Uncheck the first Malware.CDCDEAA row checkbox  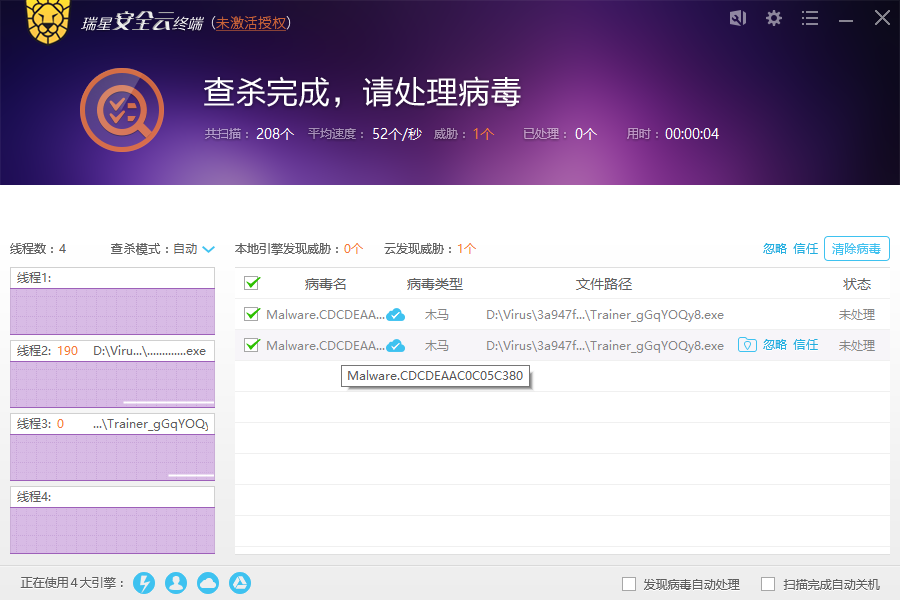tap(252, 314)
